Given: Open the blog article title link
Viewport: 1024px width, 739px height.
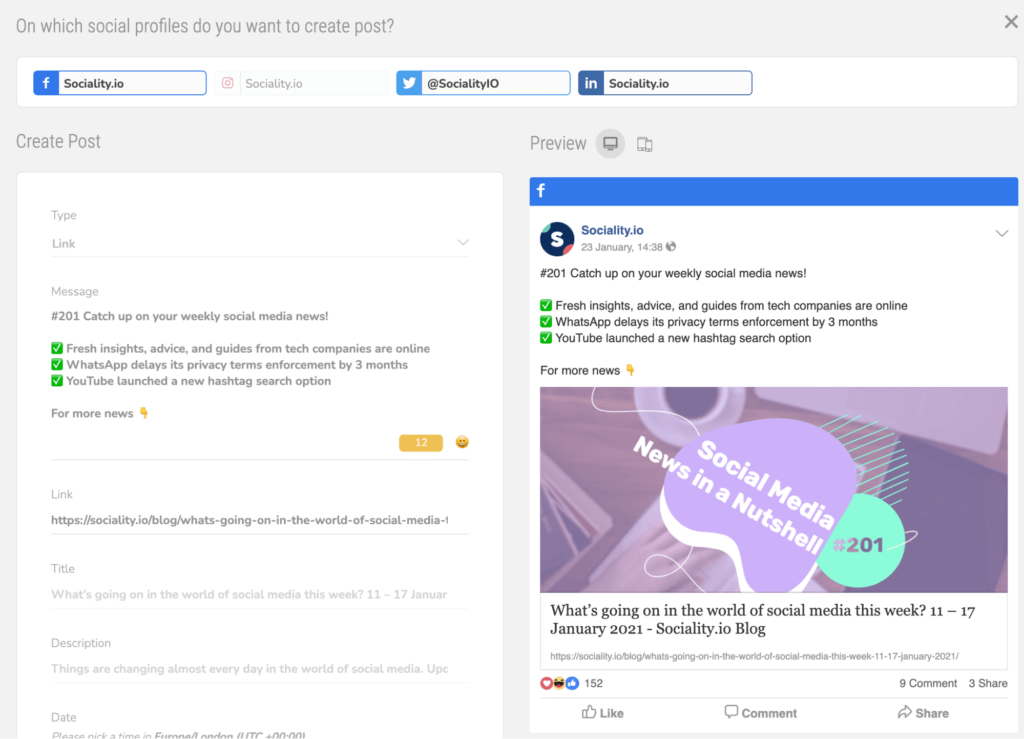Looking at the screenshot, I should click(763, 620).
